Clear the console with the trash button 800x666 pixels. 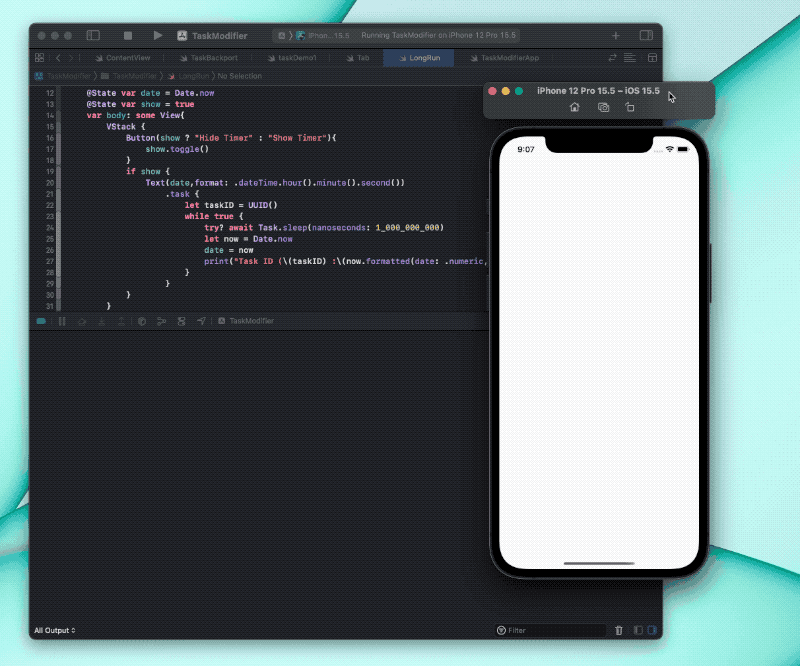(620, 630)
